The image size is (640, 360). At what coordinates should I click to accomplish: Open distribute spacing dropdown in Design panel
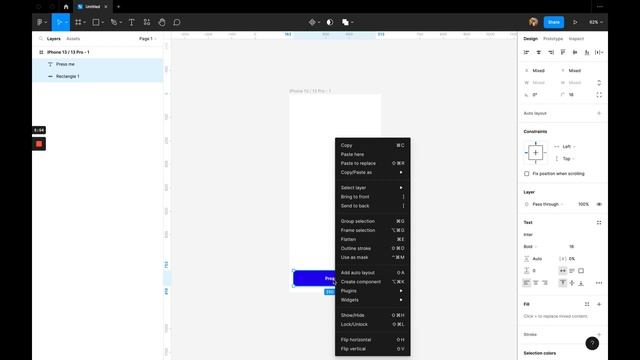(x=599, y=52)
